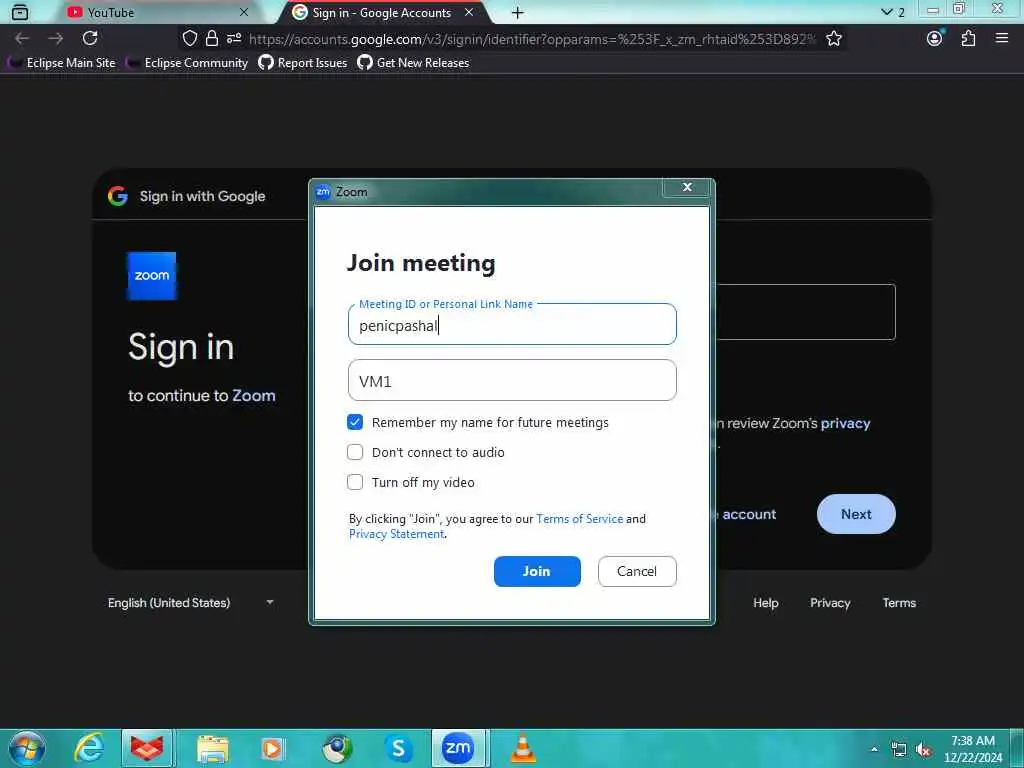
Task: Open Eclipse Main Site bookmark
Action: (x=62, y=63)
